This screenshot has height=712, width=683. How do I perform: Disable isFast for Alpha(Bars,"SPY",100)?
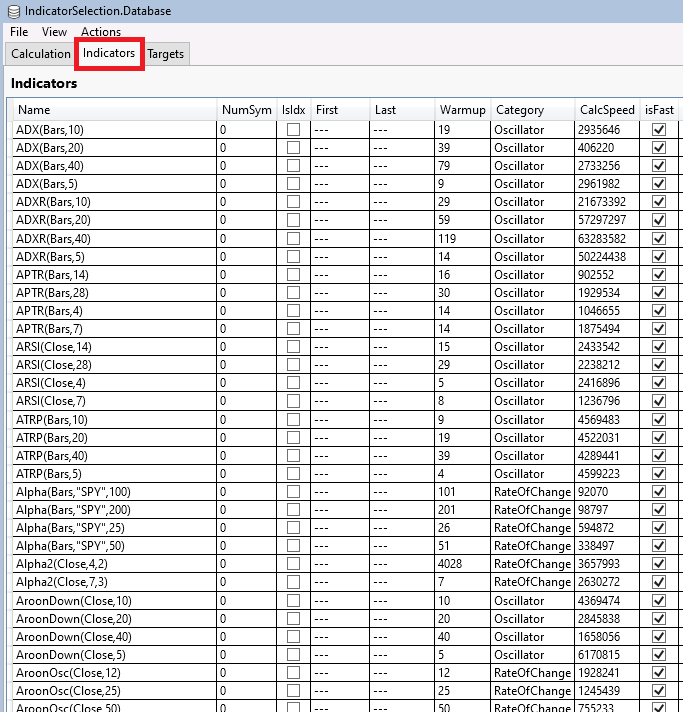click(659, 492)
